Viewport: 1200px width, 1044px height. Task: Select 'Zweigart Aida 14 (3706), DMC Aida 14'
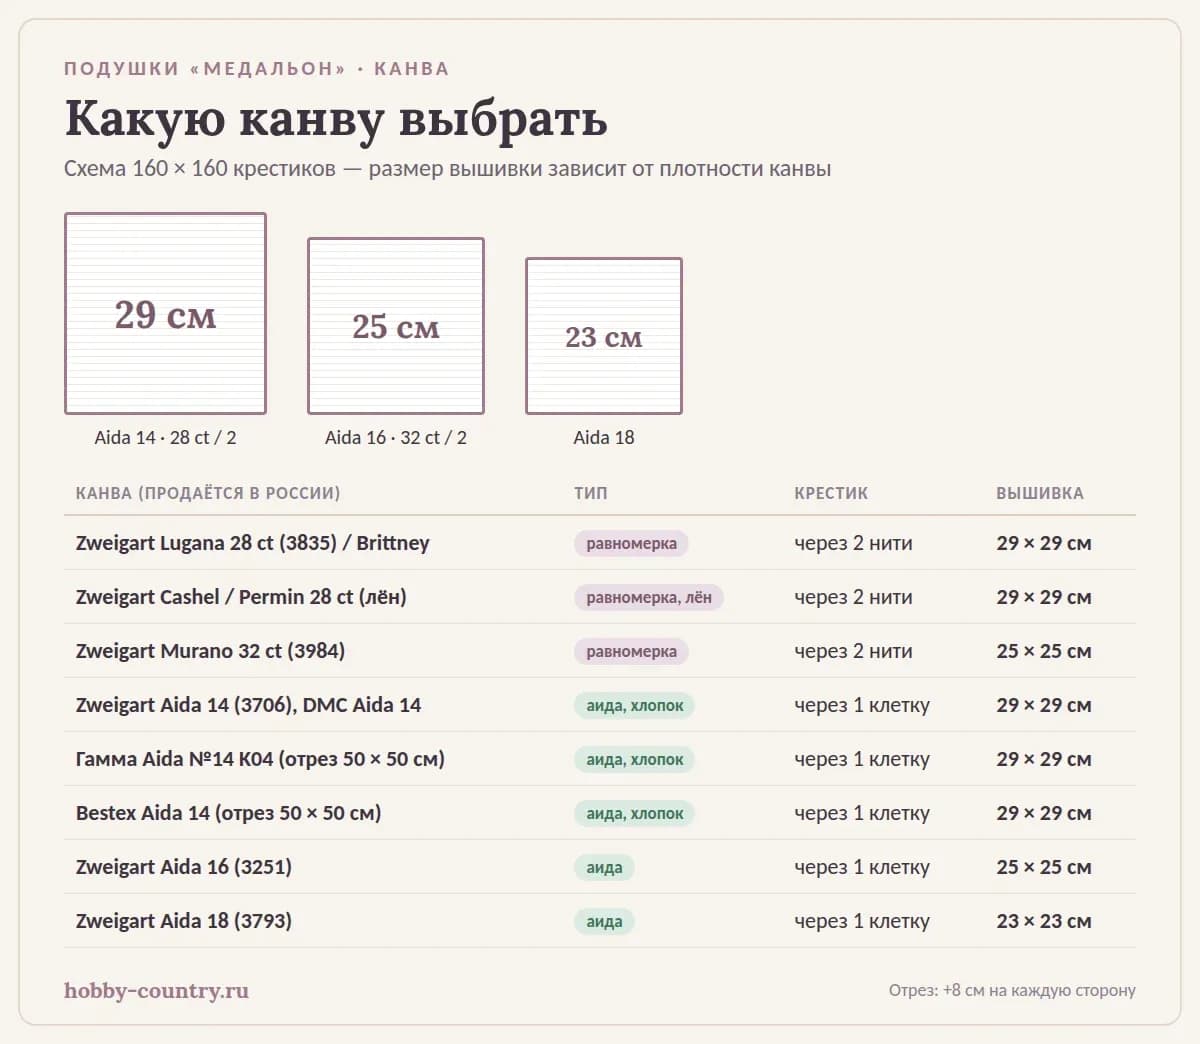click(x=248, y=705)
